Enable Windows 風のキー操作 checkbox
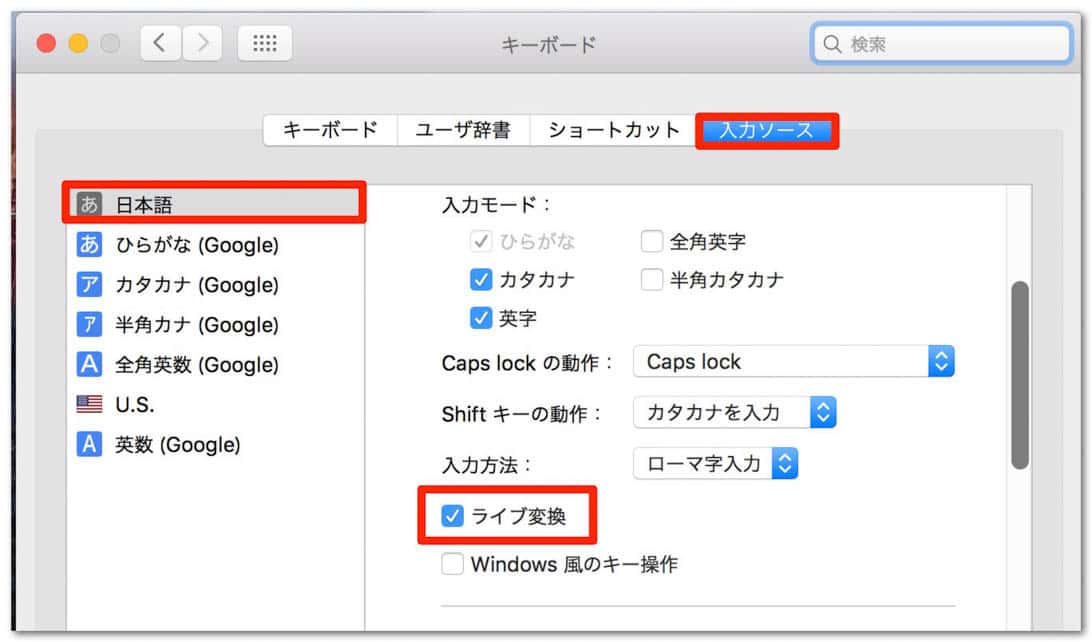 [452, 563]
